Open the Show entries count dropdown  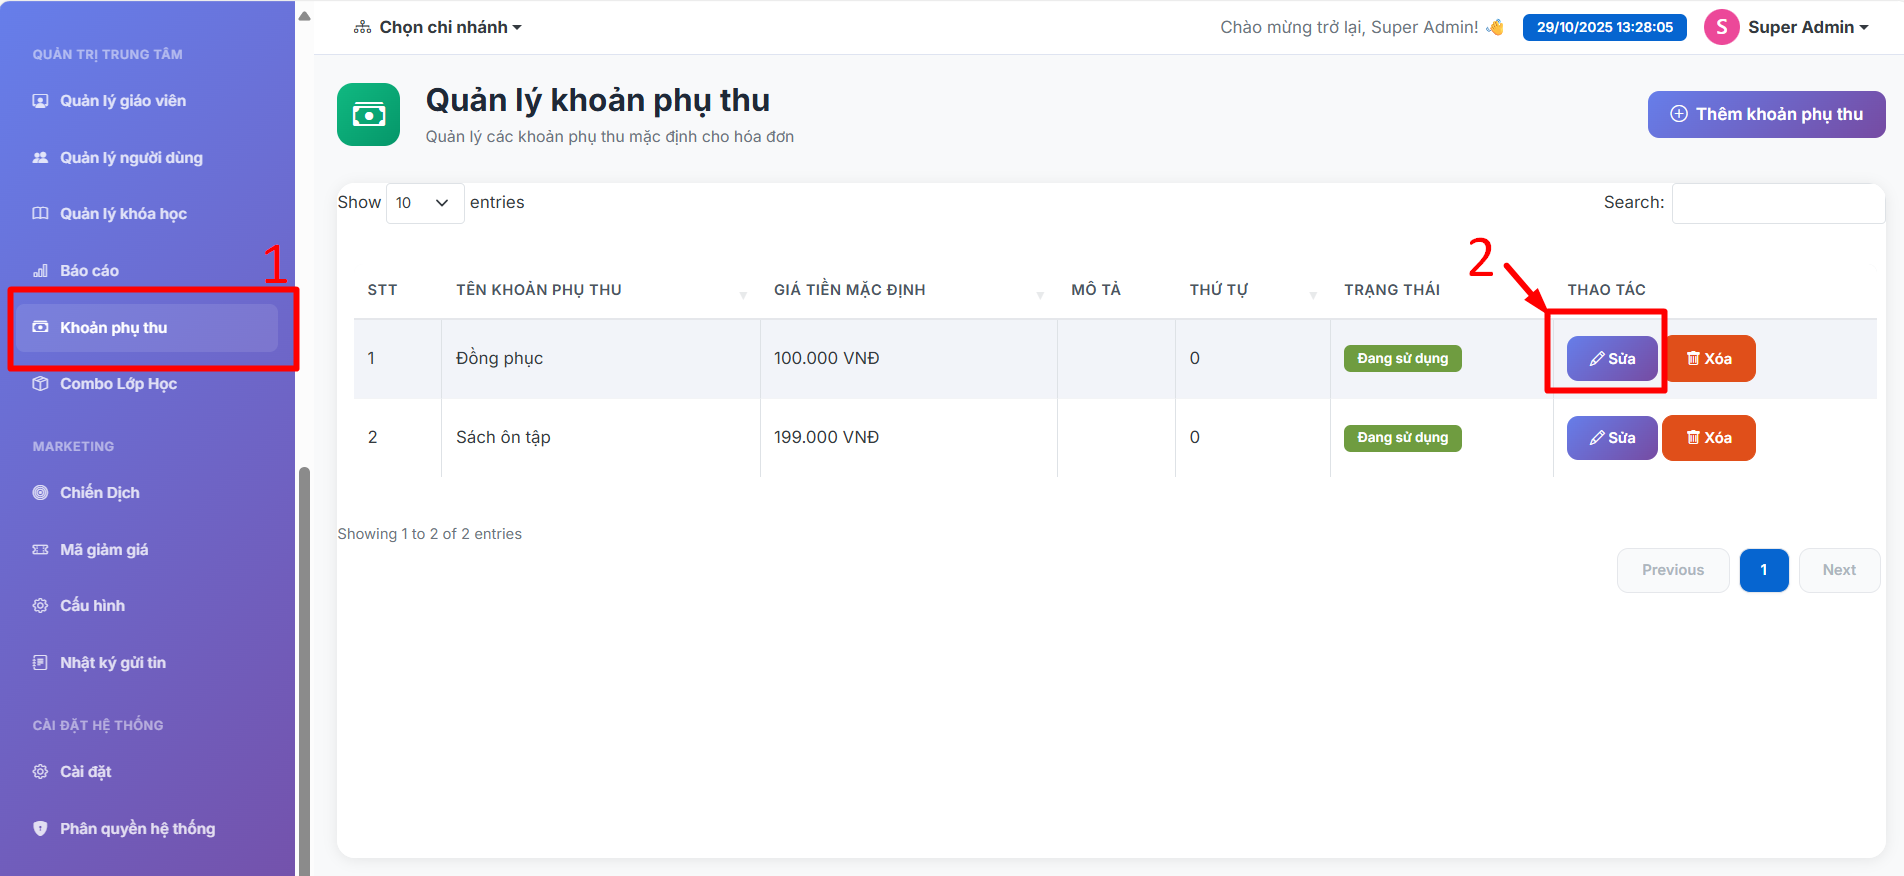(x=424, y=203)
